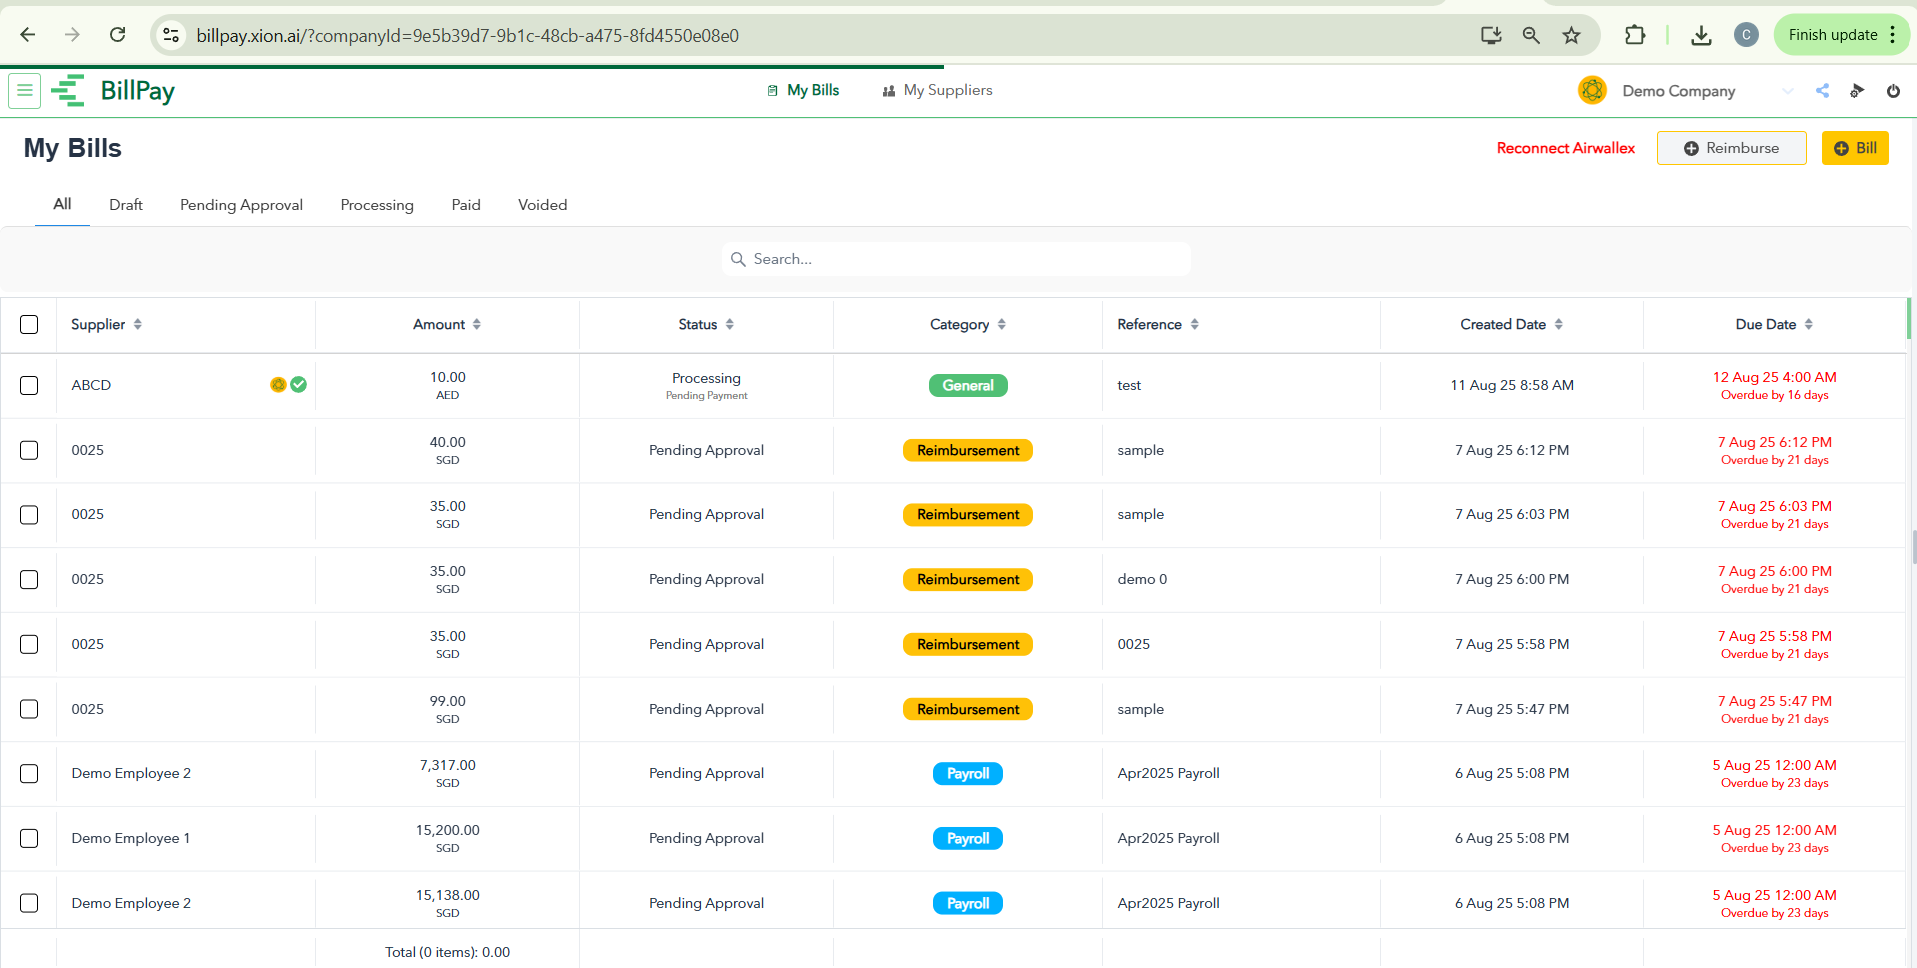Click the share icon in header
The width and height of the screenshot is (1917, 968).
coord(1822,91)
